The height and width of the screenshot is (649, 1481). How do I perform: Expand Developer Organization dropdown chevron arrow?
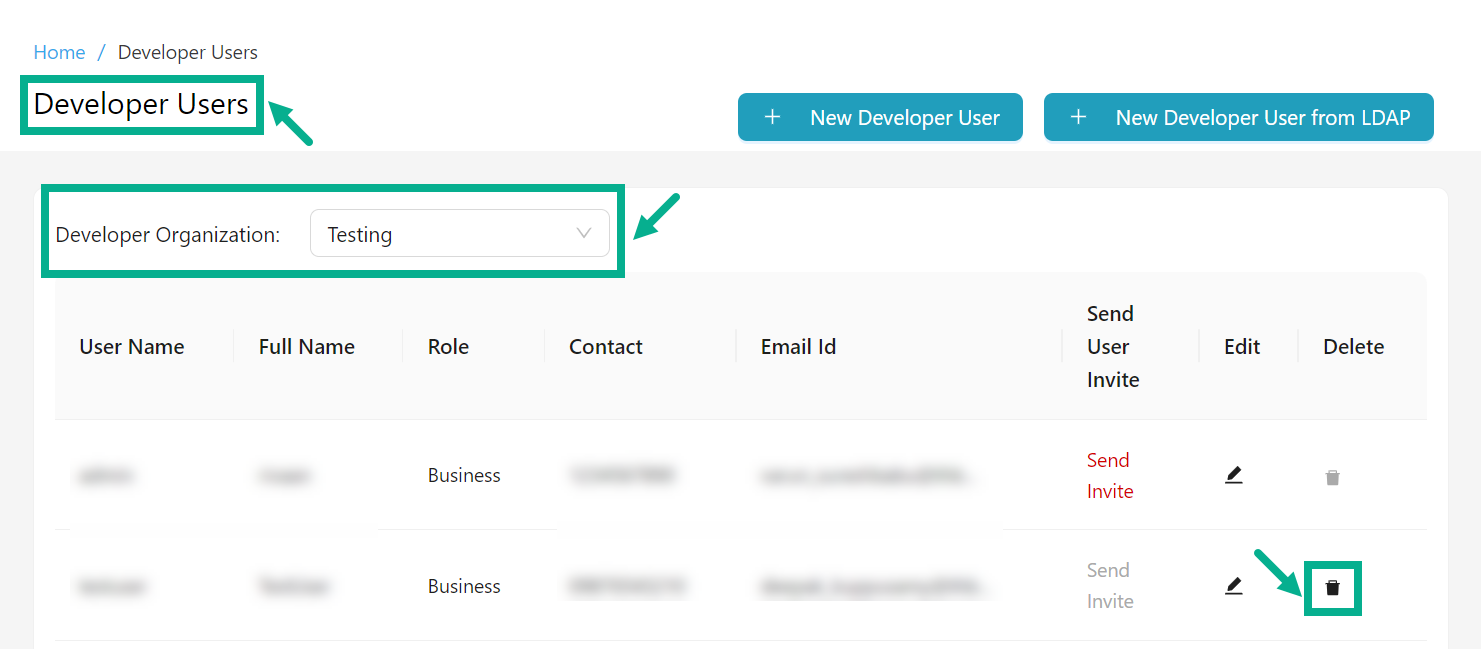coord(584,234)
